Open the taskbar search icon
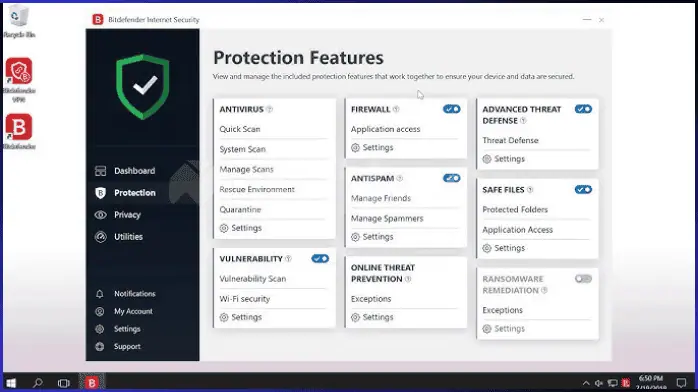The width and height of the screenshot is (698, 392). (38, 383)
